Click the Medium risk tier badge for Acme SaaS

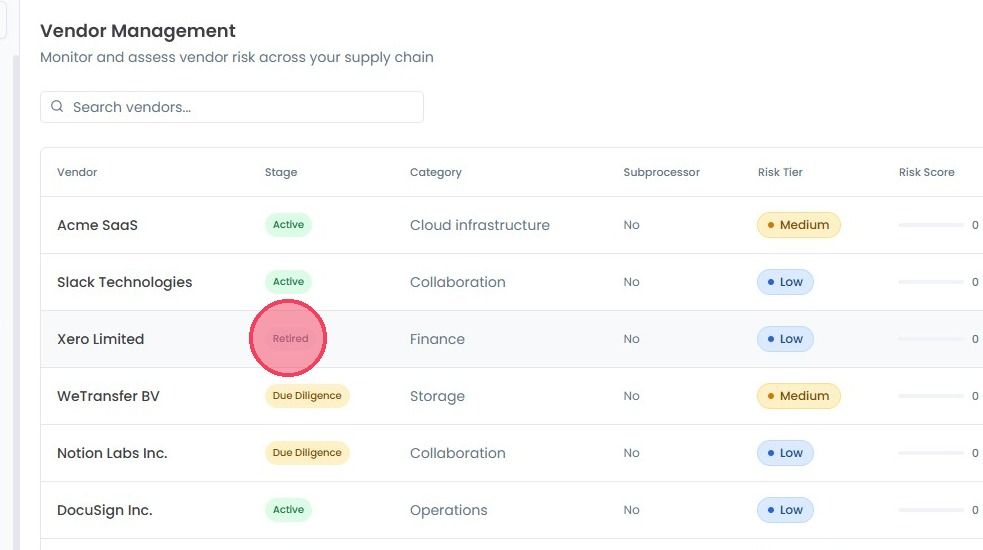coord(799,225)
